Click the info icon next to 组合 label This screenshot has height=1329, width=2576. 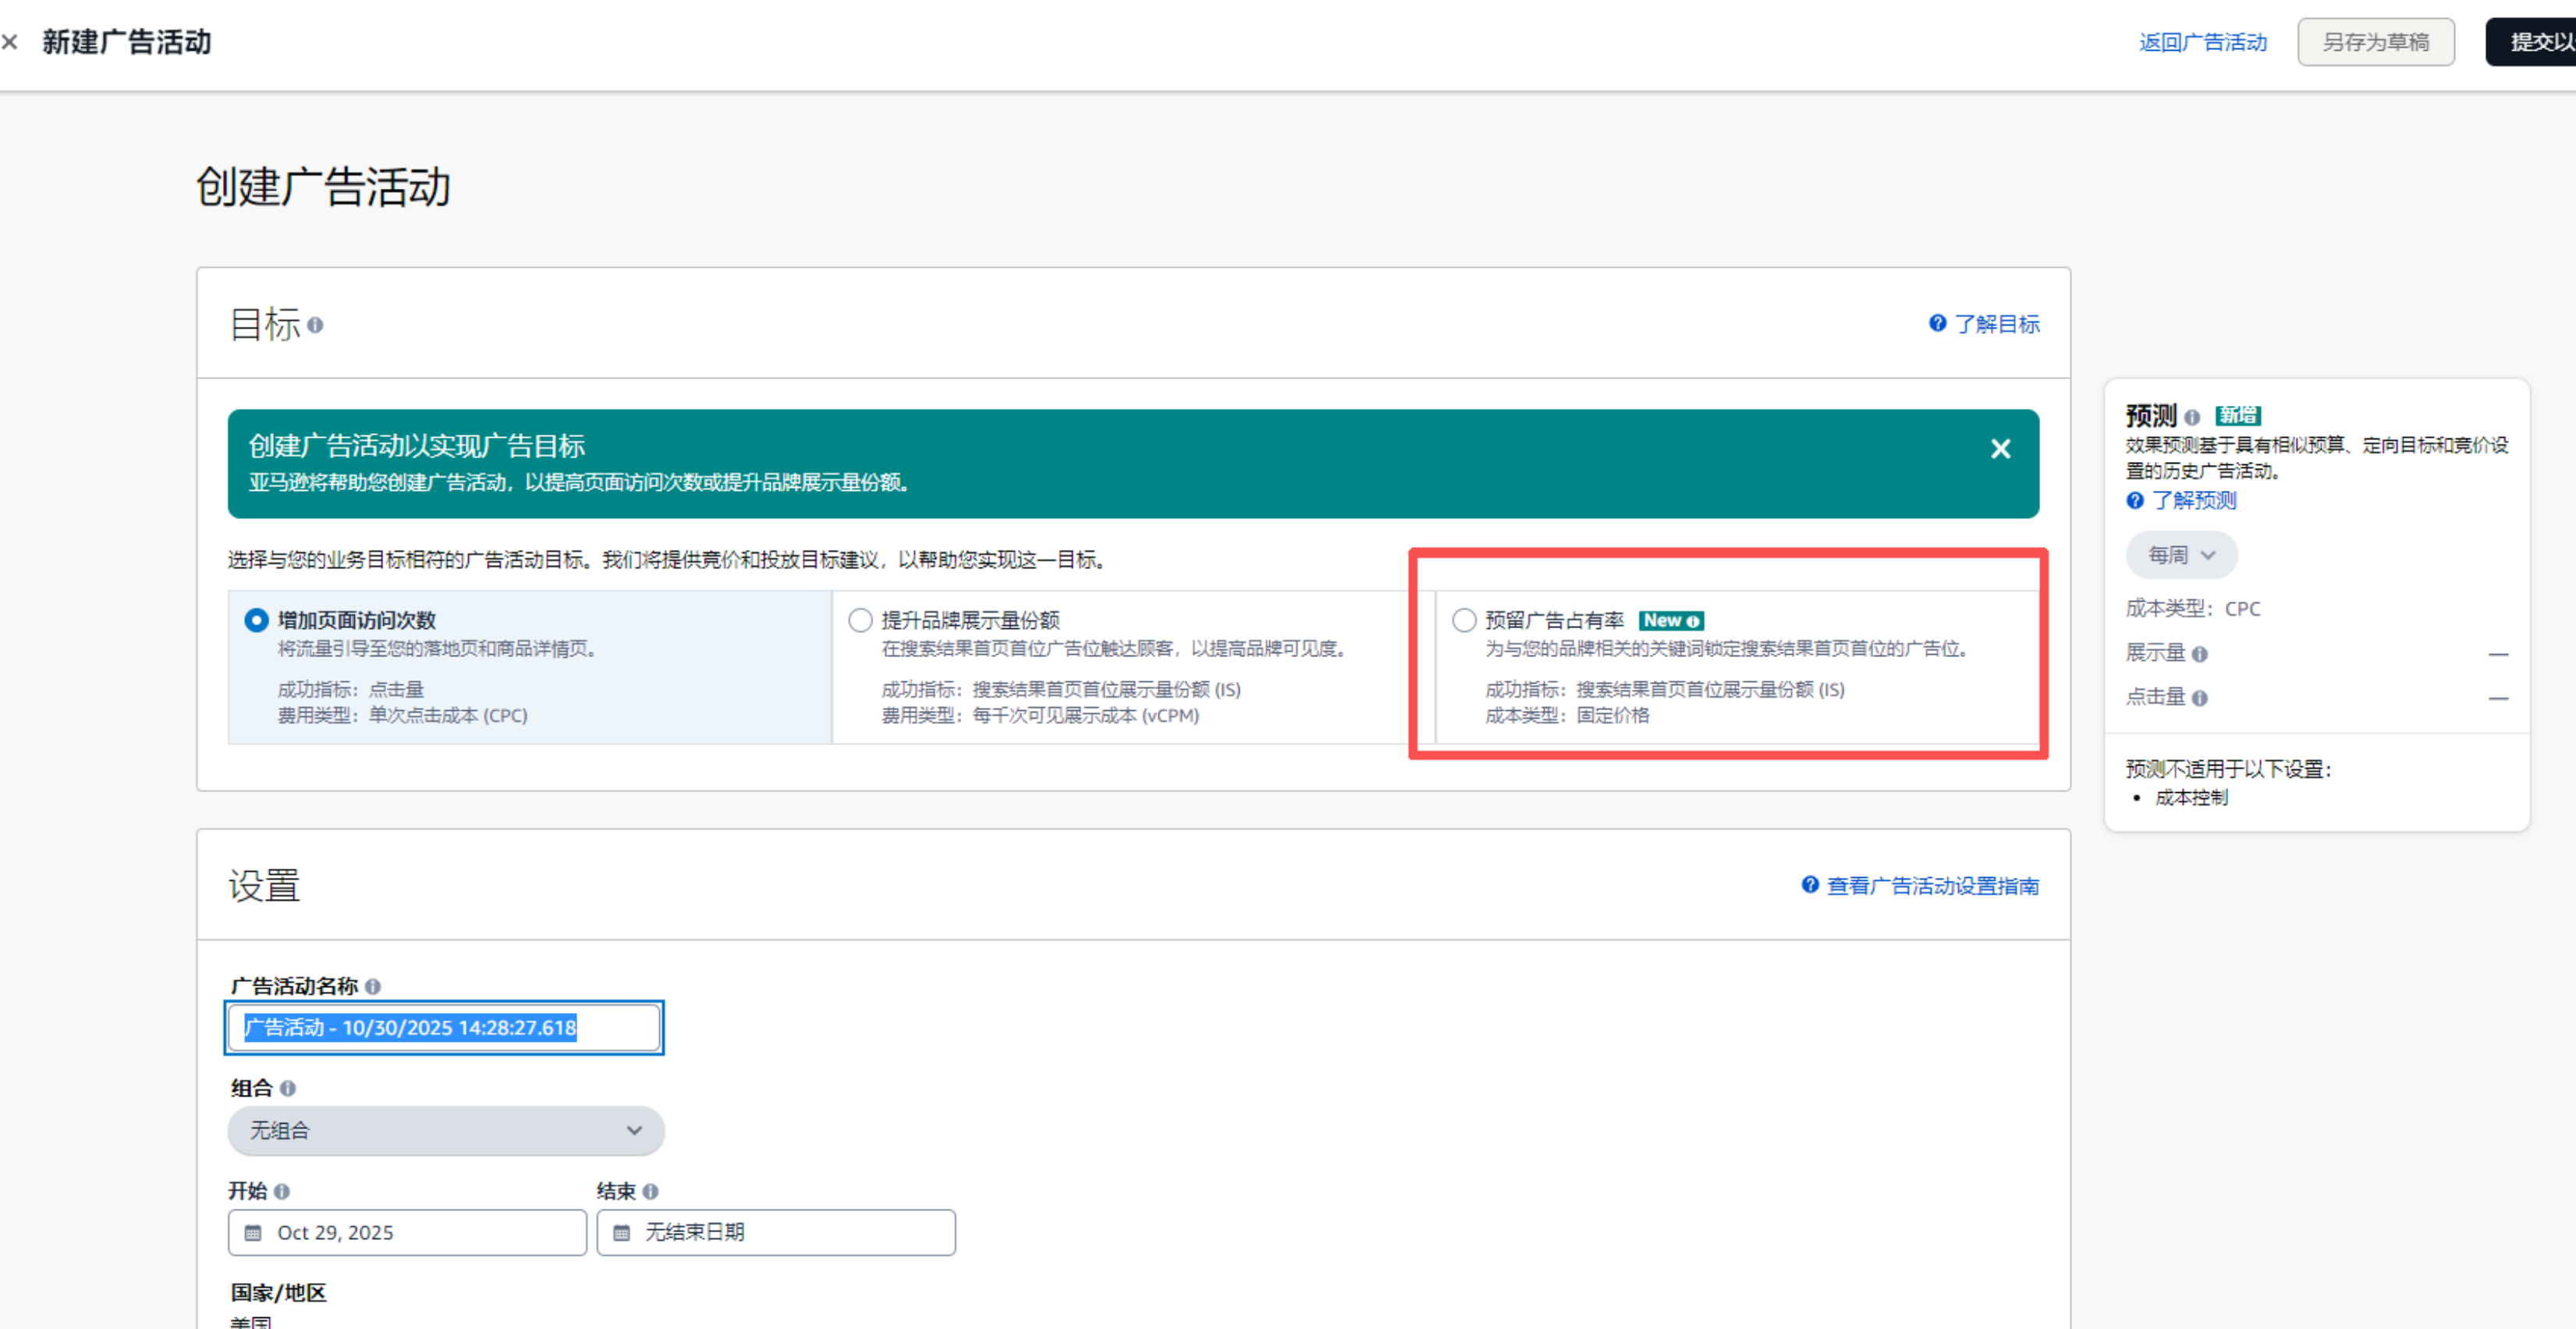(288, 1089)
